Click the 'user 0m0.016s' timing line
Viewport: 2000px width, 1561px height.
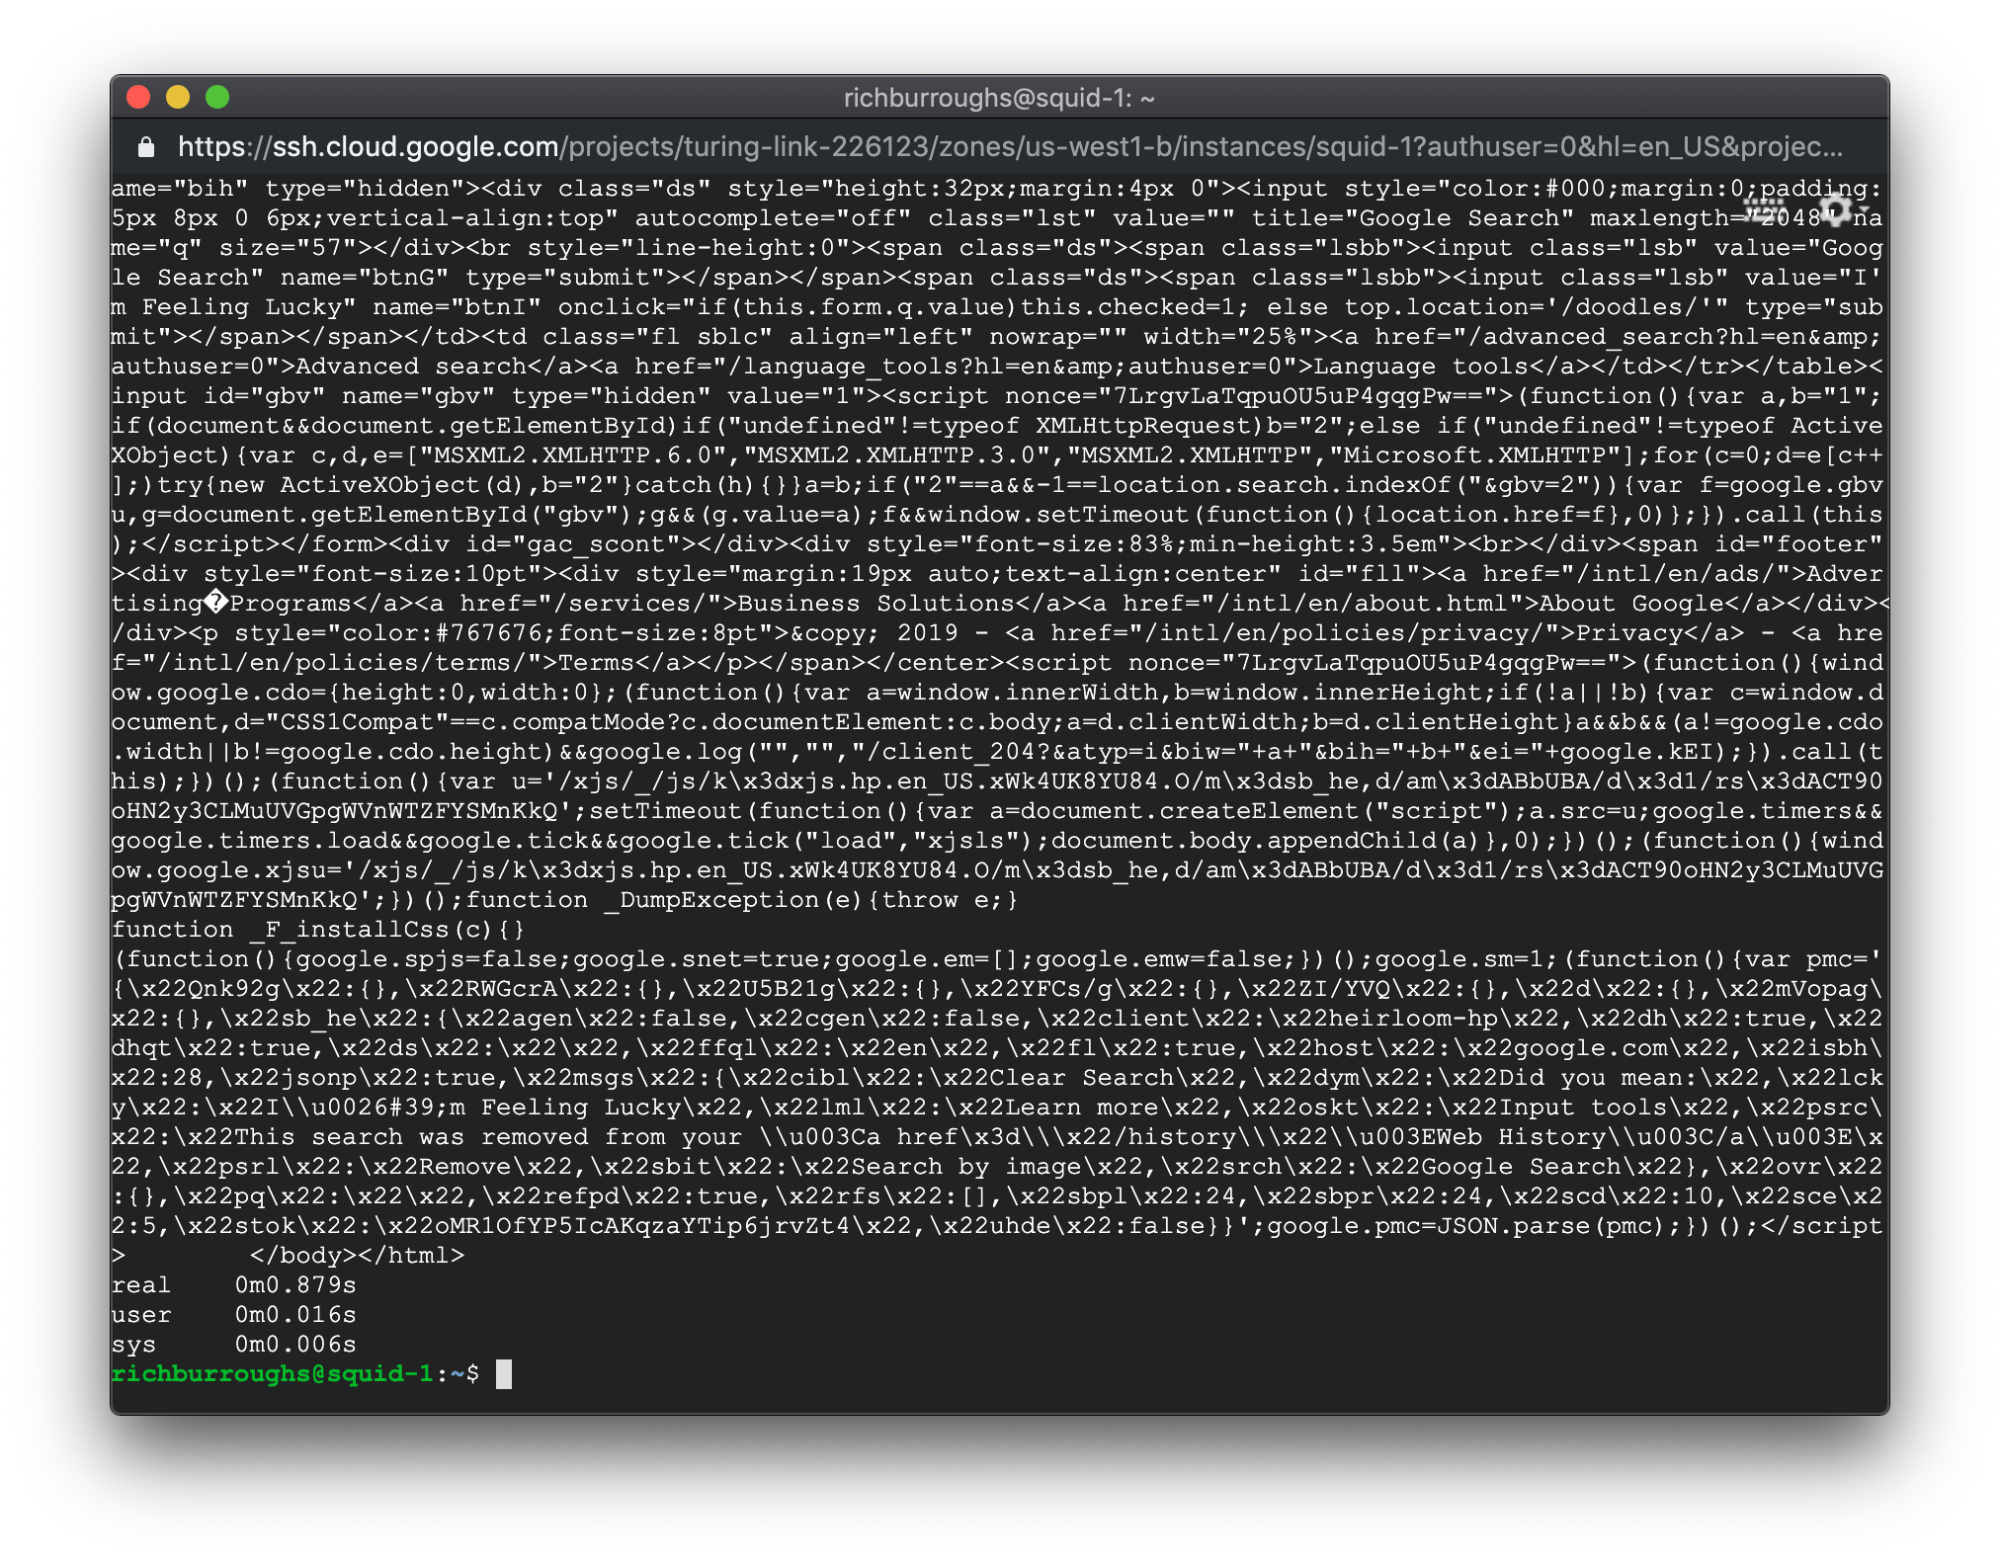(234, 1315)
